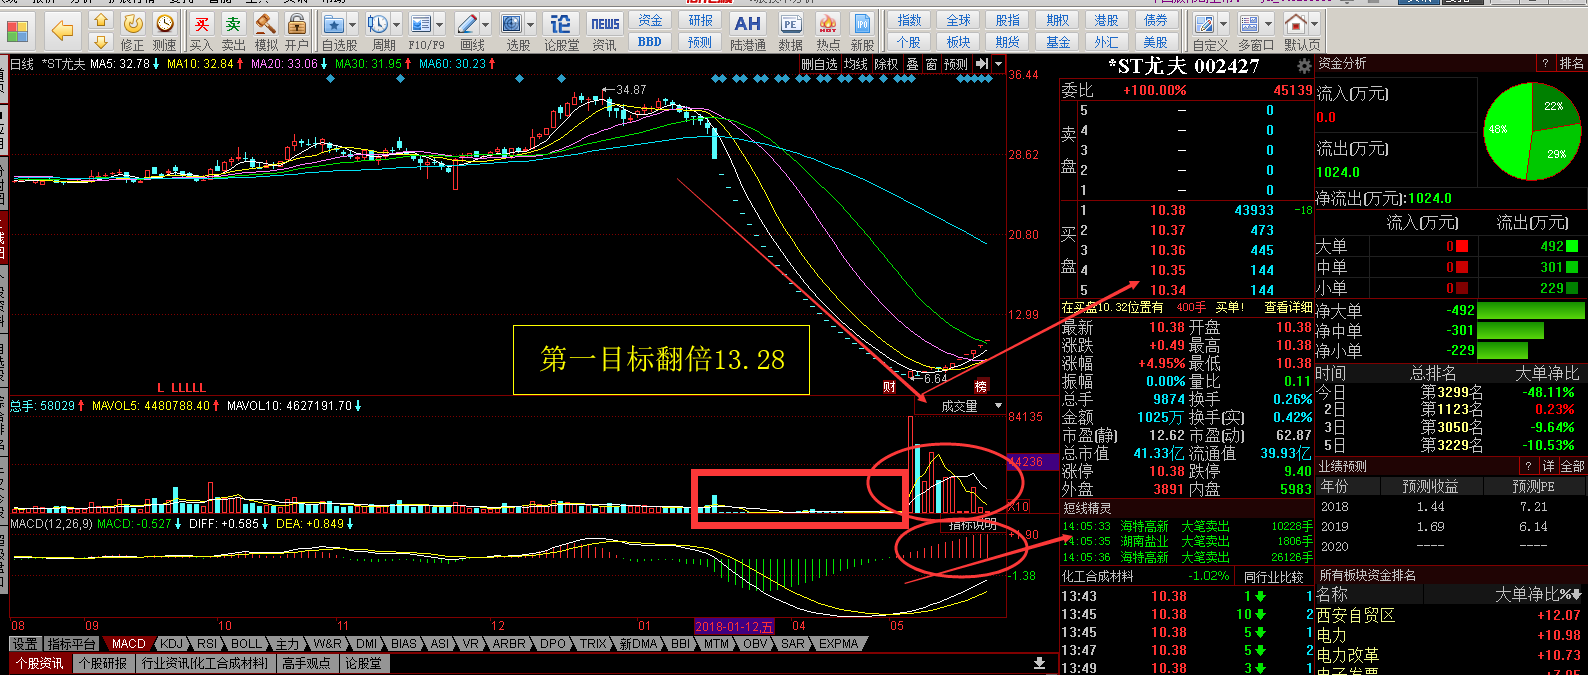This screenshot has height=675, width=1588.
Task: Click 删自选 to remove from watchlist
Action: [819, 64]
